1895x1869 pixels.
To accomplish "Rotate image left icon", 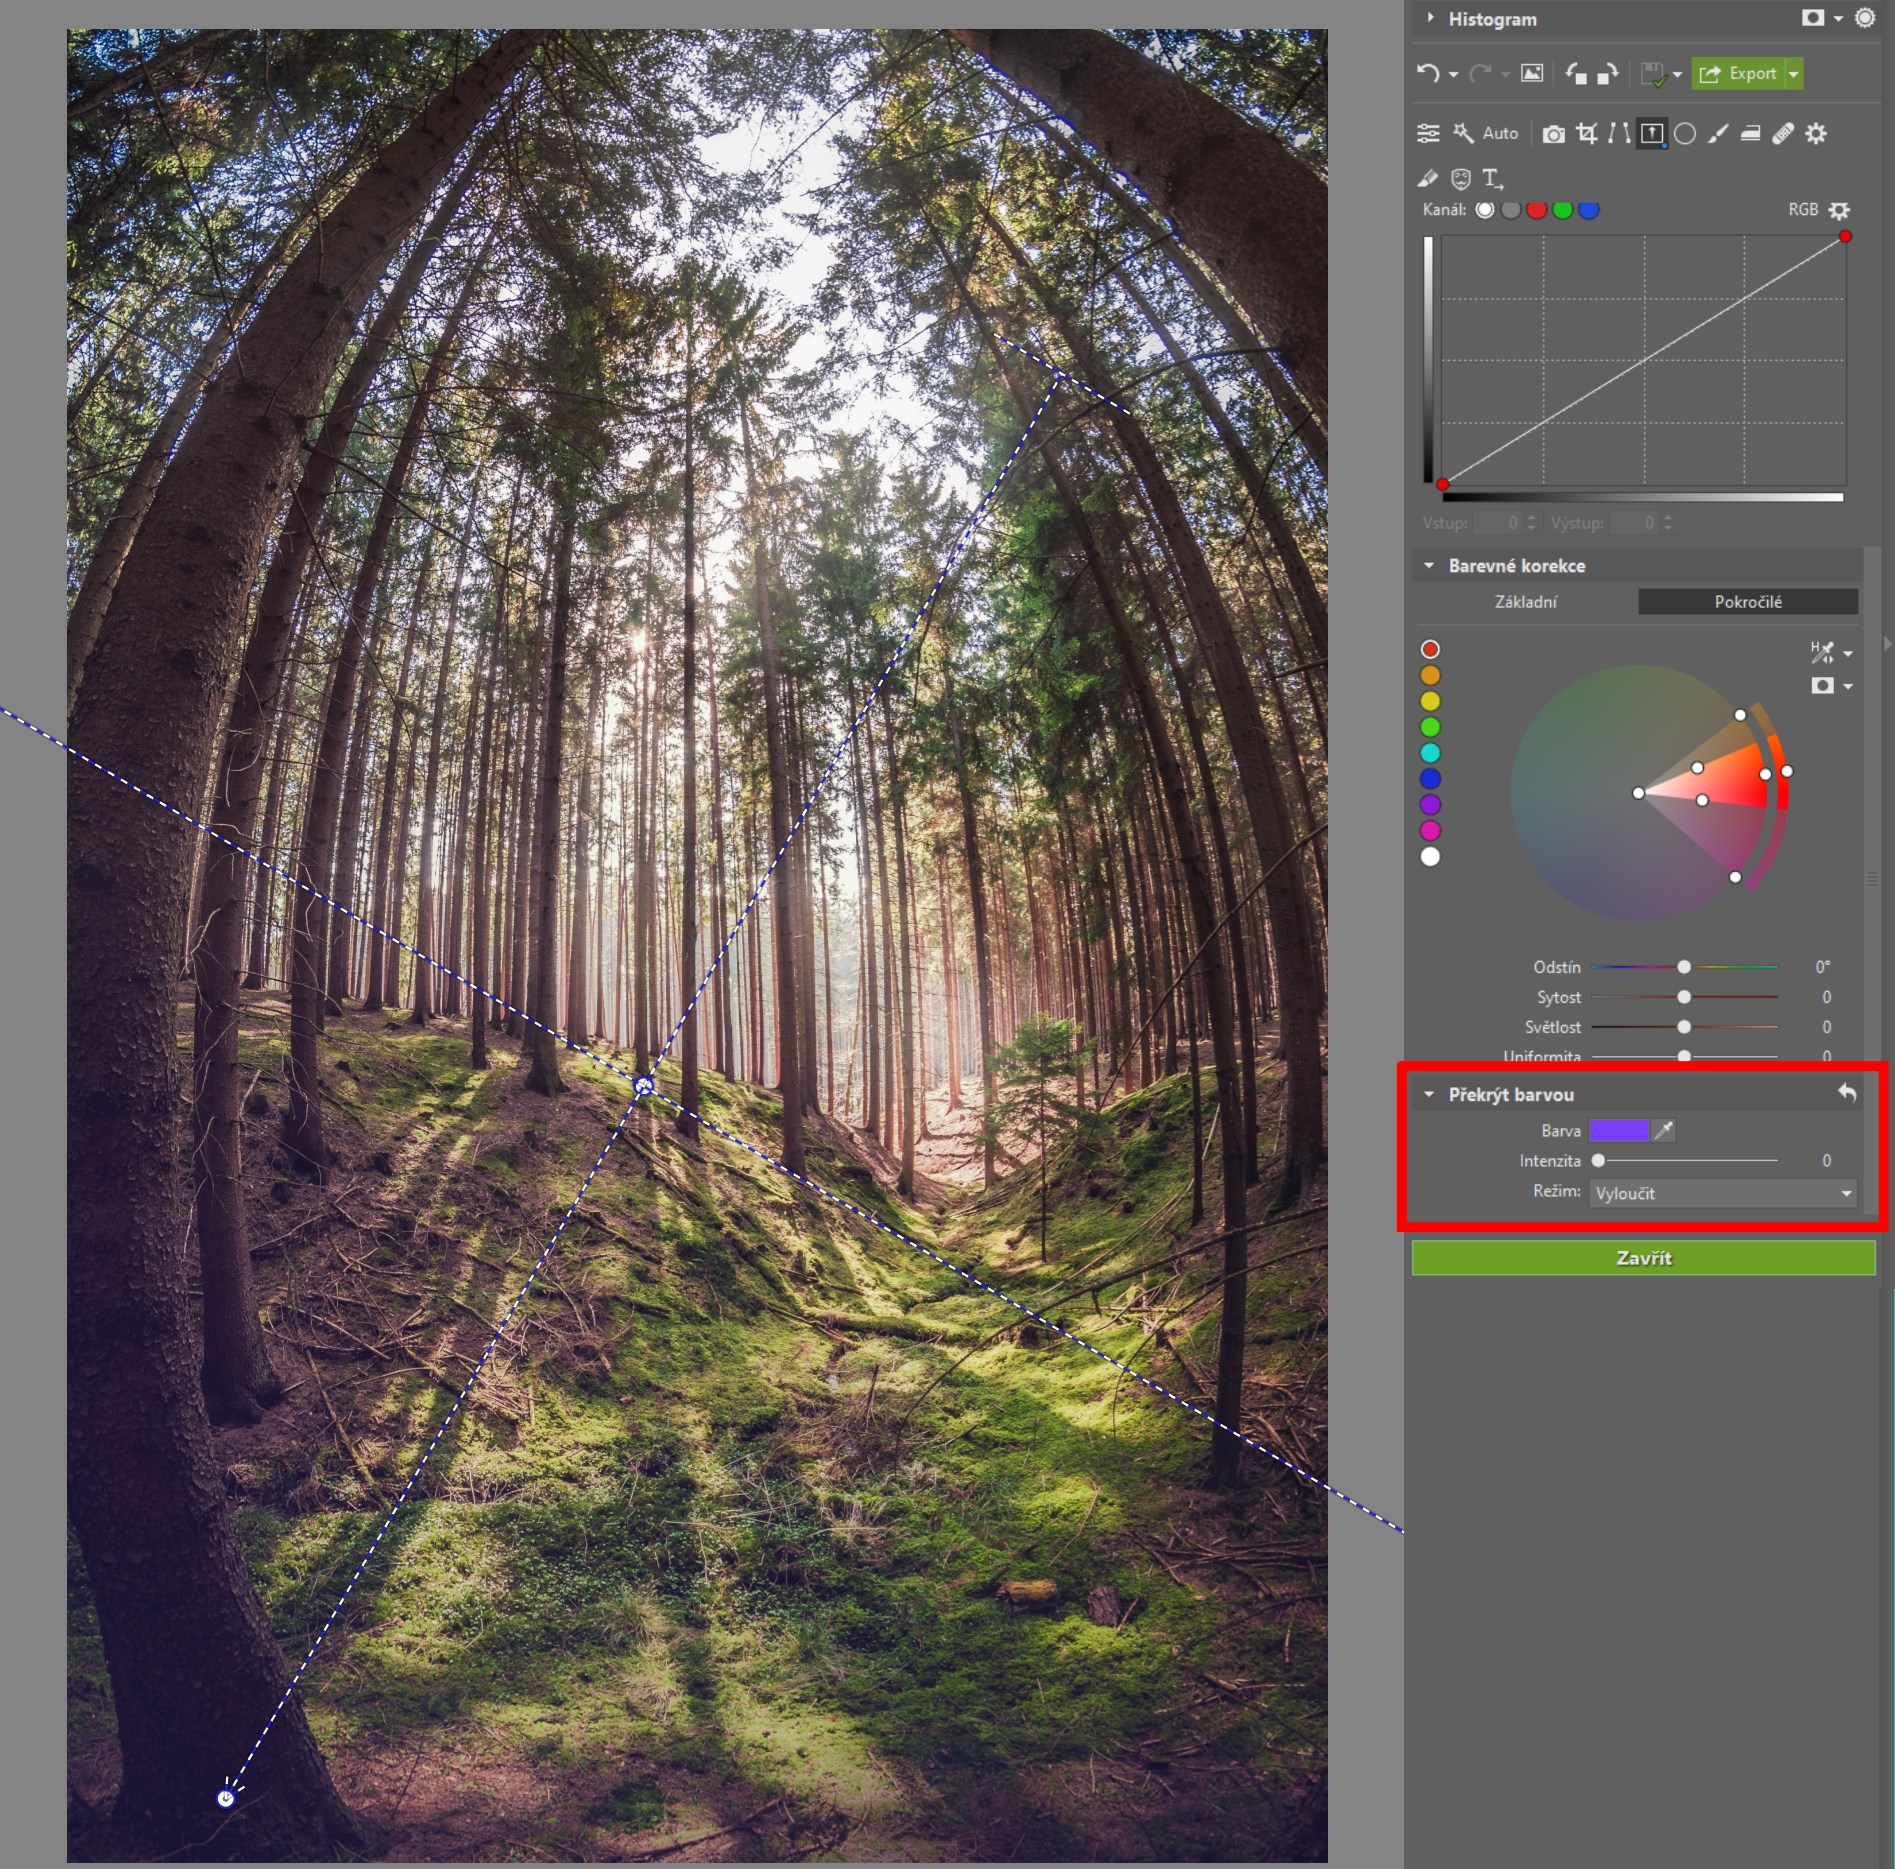I will [x=1576, y=73].
